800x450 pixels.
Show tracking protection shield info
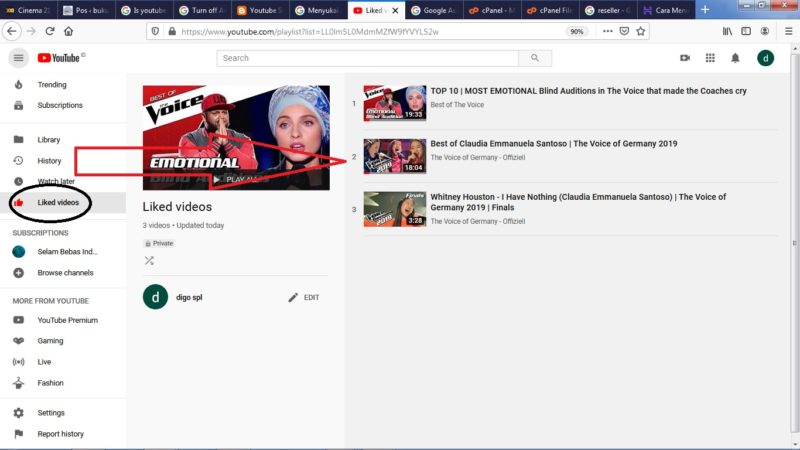tap(155, 32)
